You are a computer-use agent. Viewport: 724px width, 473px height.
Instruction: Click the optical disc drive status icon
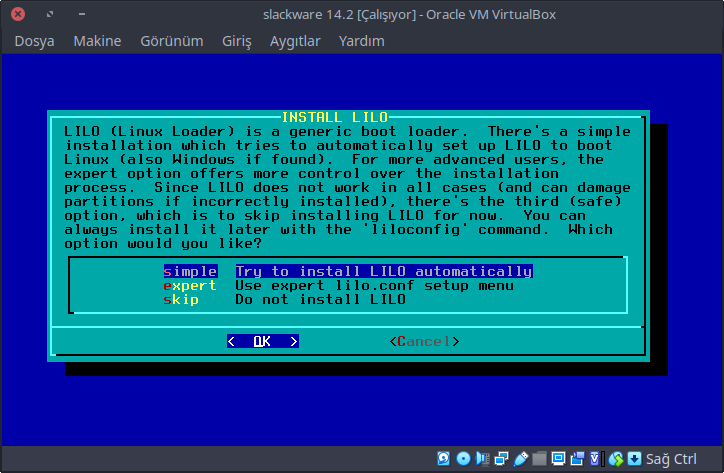pos(463,459)
